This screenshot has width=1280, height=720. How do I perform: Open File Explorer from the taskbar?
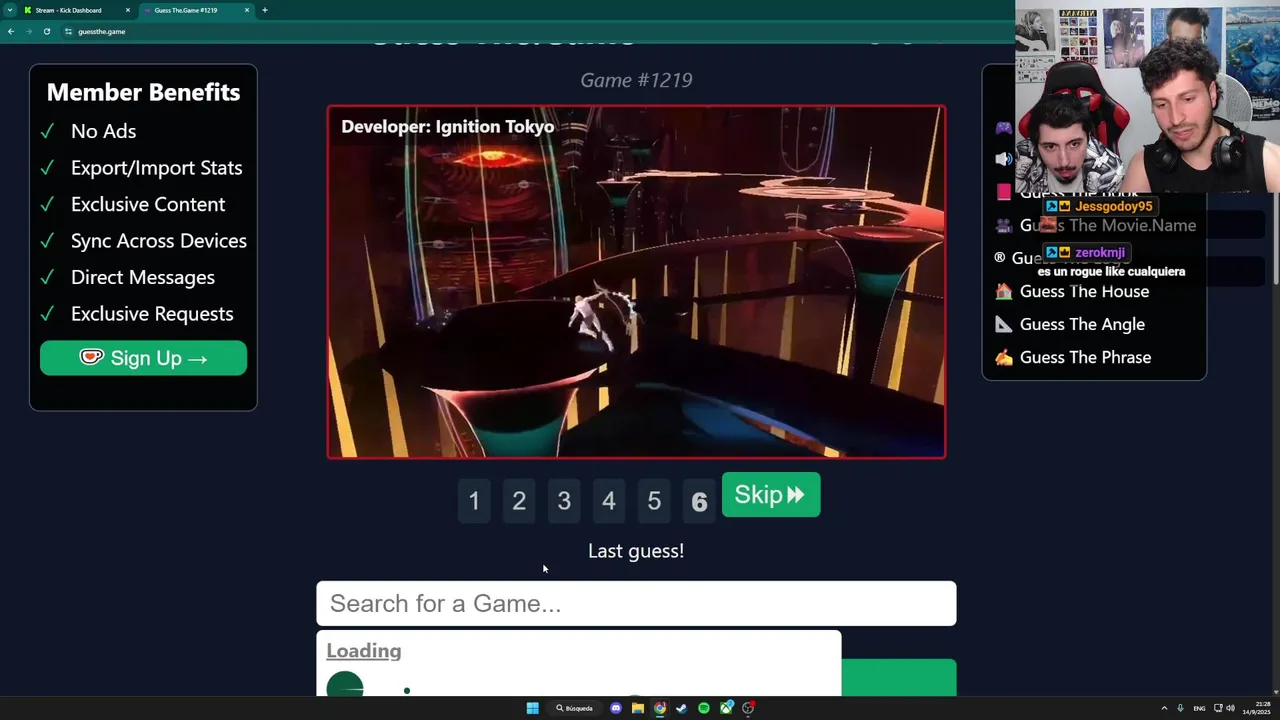point(637,708)
